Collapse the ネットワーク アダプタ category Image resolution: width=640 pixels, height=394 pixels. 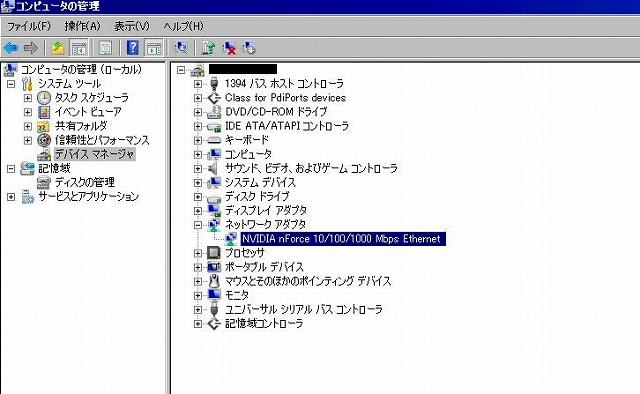[x=198, y=225]
